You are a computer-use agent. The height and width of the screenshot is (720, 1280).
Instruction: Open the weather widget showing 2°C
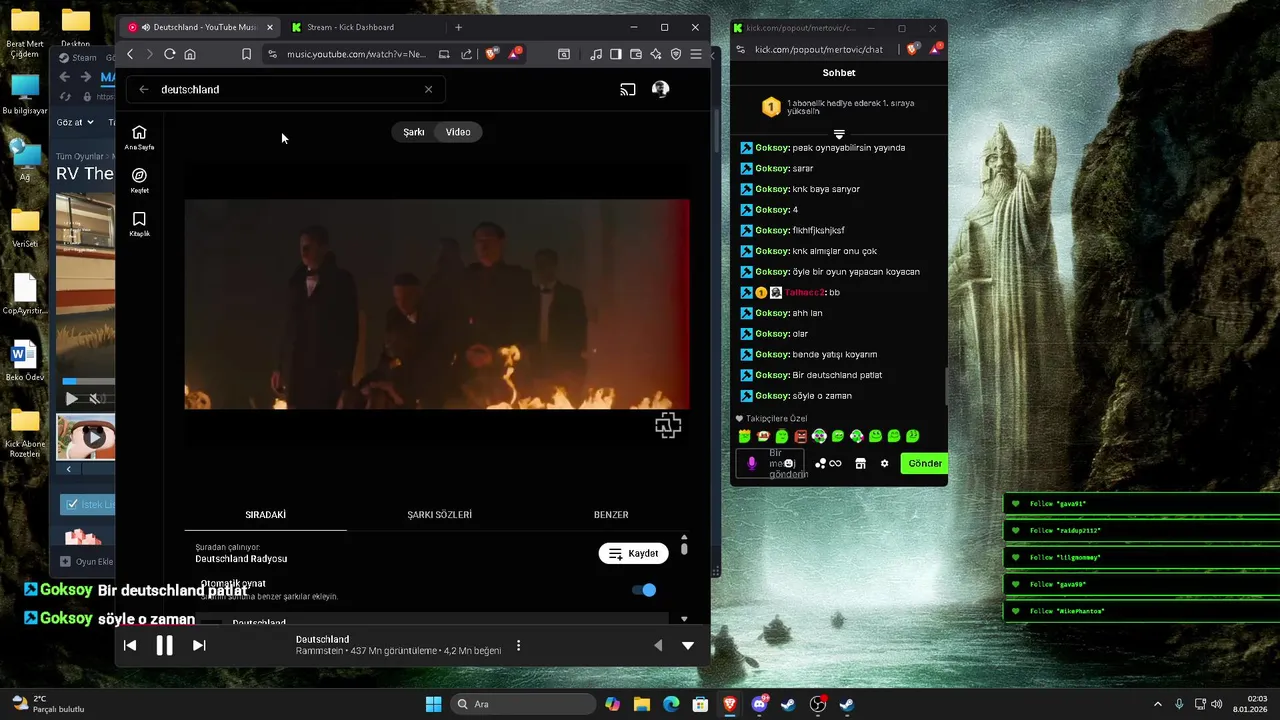pos(47,704)
